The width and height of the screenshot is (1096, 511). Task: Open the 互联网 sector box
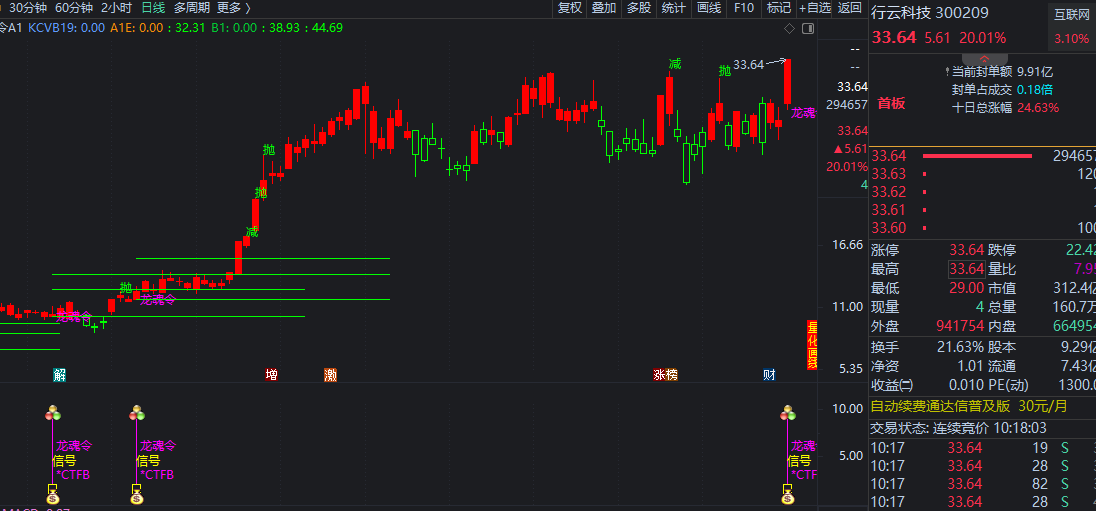tap(1072, 26)
